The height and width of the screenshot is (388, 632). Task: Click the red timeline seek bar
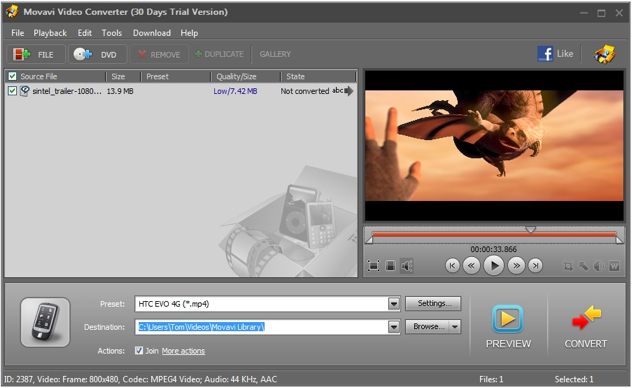tap(494, 234)
